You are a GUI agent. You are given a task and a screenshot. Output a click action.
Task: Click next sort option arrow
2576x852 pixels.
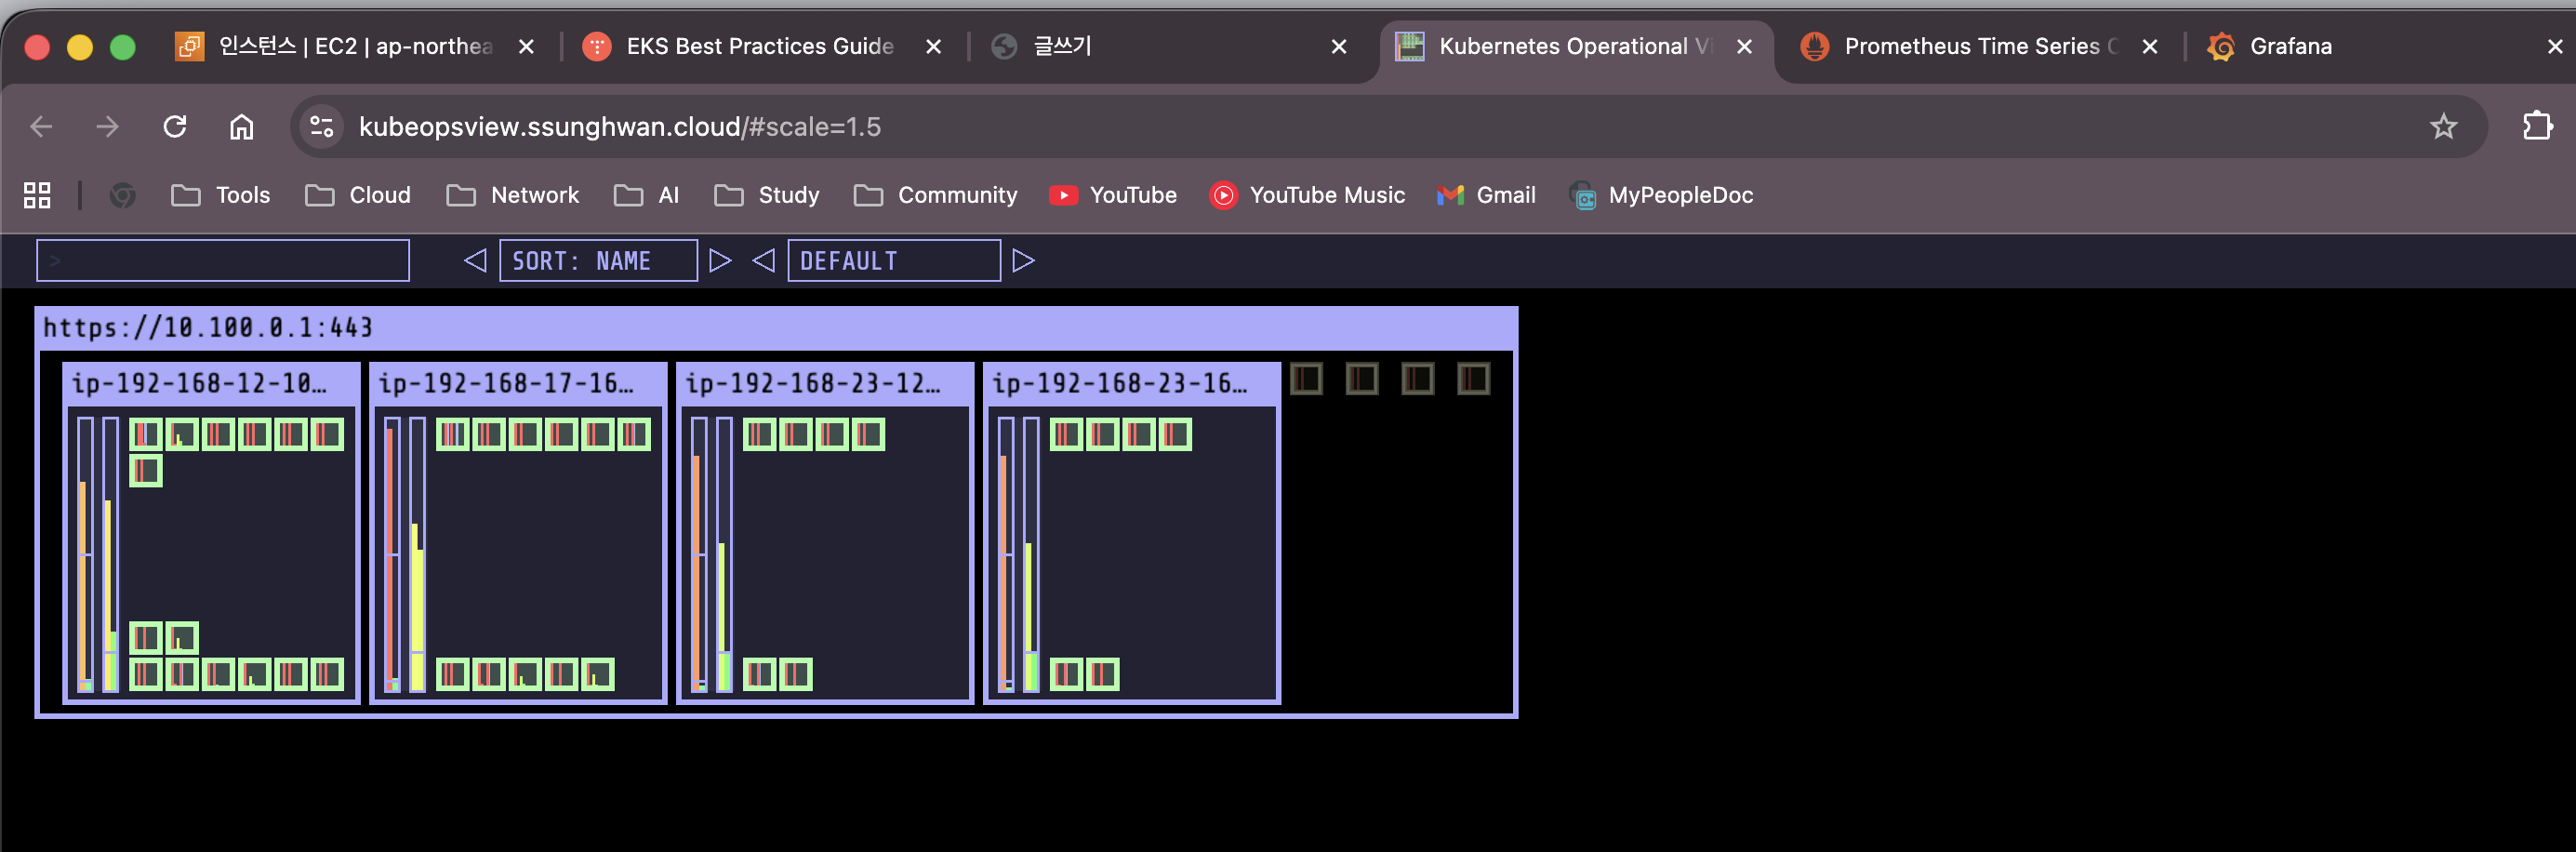pyautogui.click(x=720, y=260)
